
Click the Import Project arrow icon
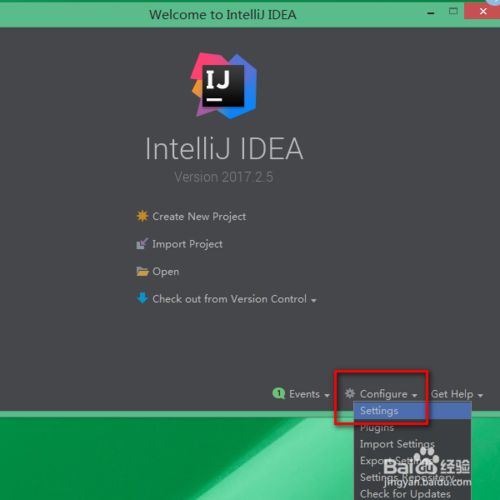[142, 244]
